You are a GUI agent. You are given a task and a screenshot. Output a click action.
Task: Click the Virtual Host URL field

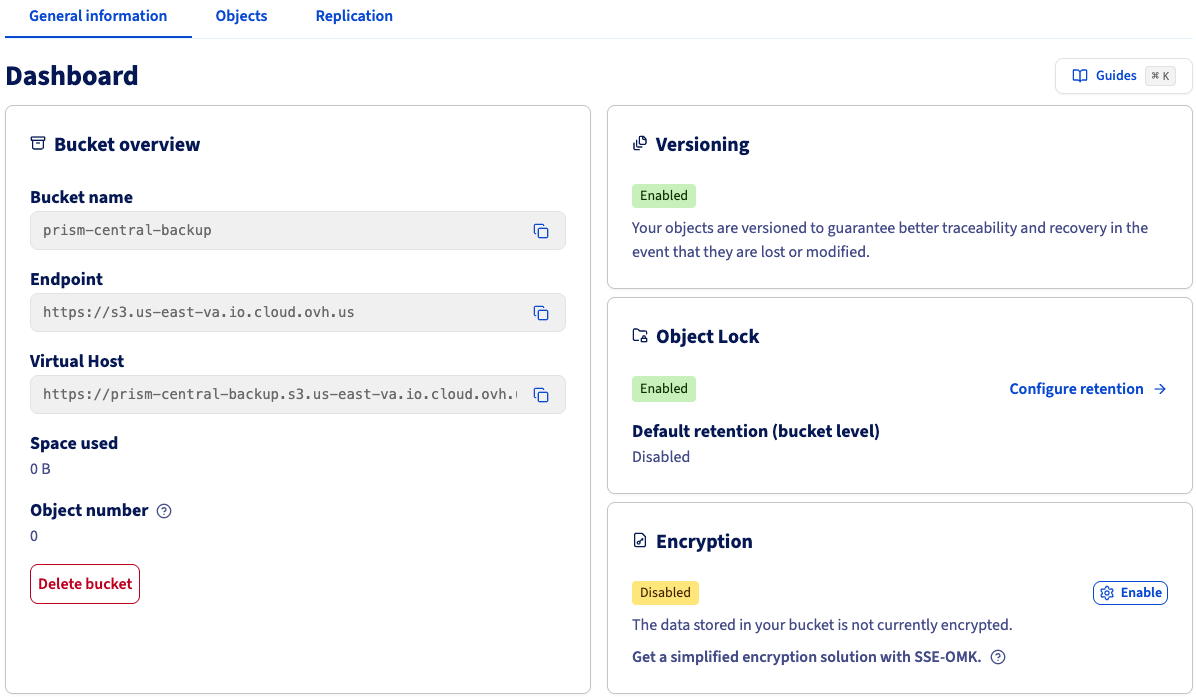(297, 394)
